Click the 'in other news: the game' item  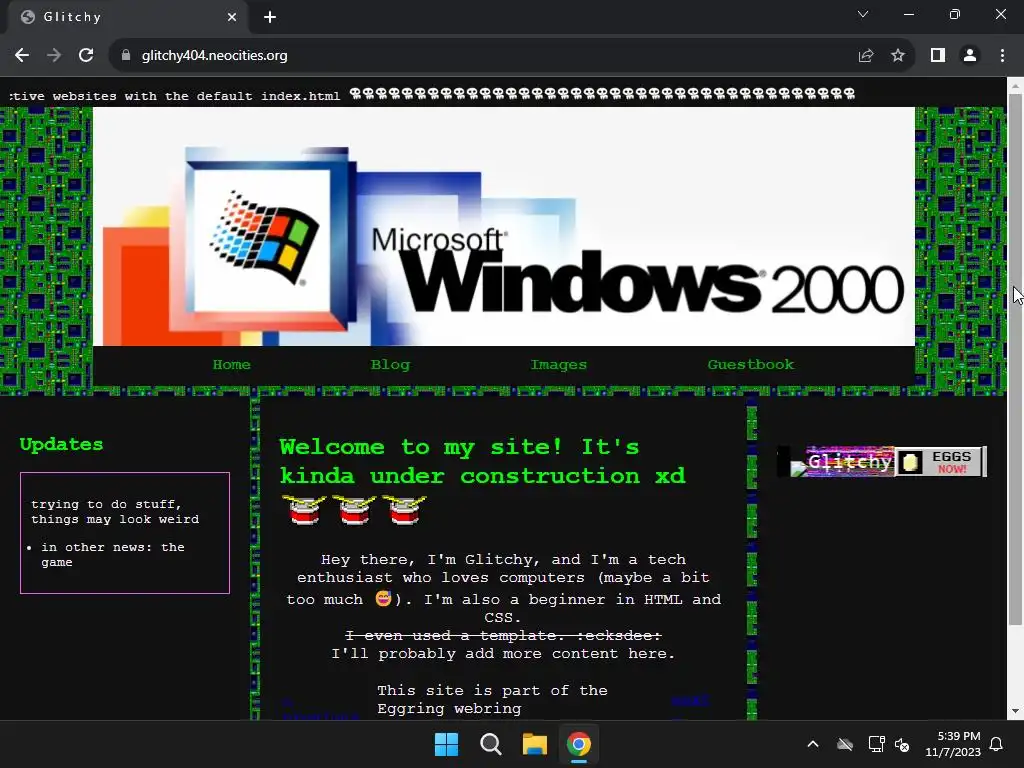(112, 554)
